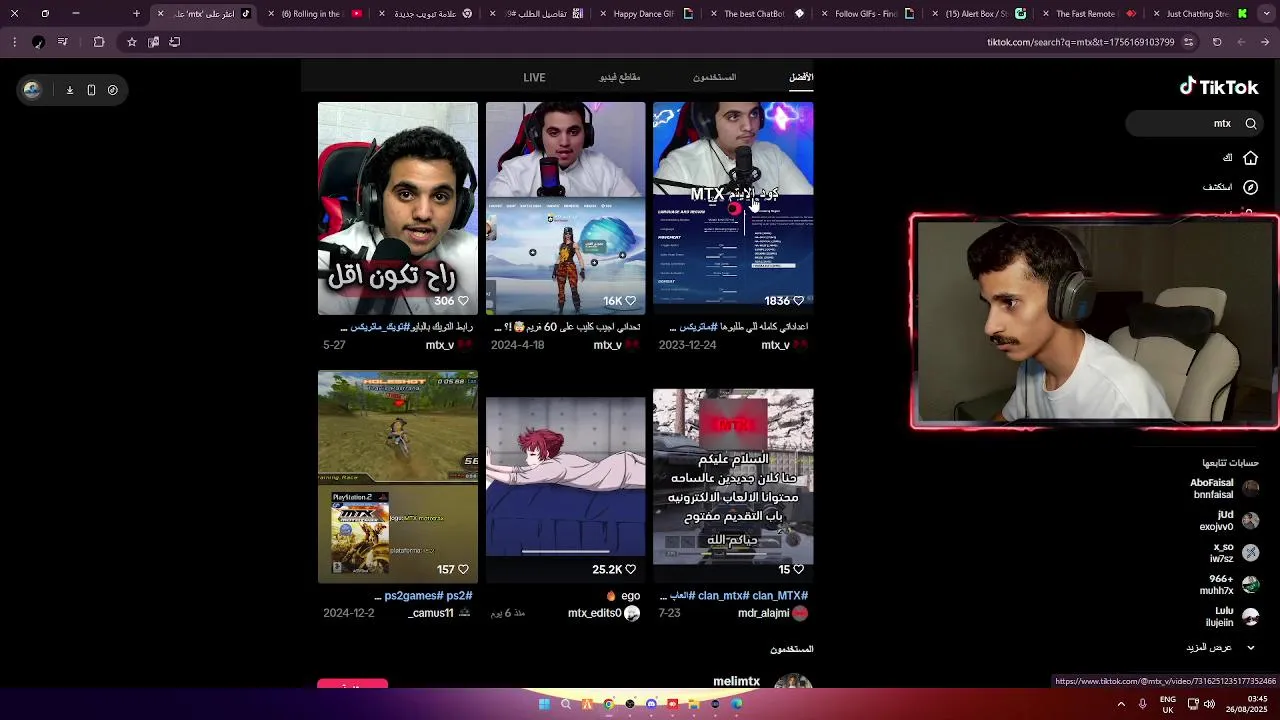Open the PlayStation 2 MTX motocross video thumbnail
The width and height of the screenshot is (1280, 720).
[398, 477]
